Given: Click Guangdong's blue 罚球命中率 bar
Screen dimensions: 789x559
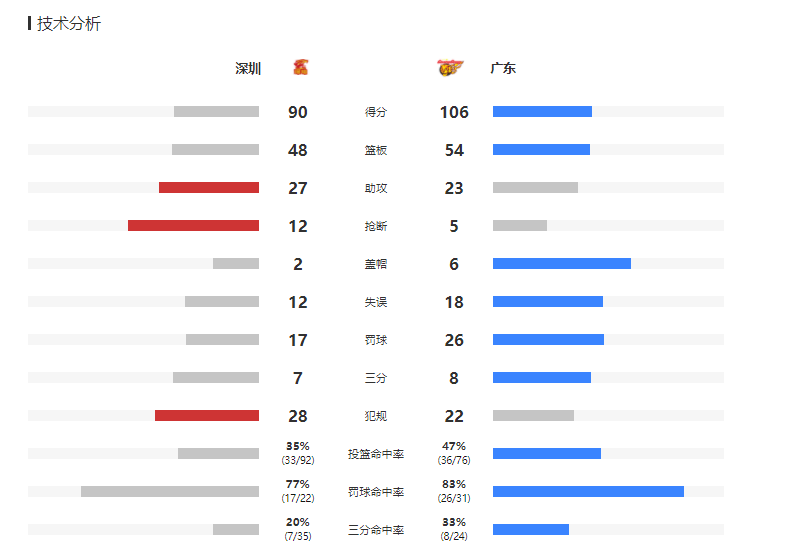Looking at the screenshot, I should 588,492.
